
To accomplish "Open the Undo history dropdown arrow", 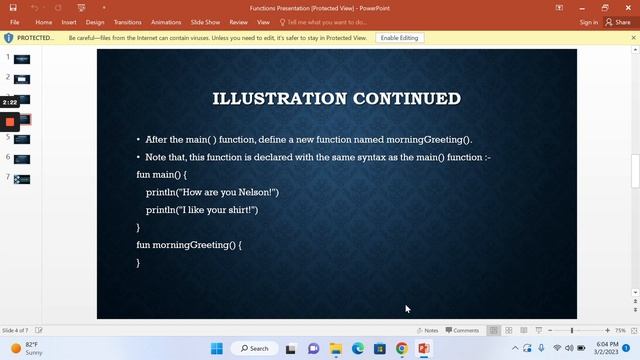I will [44, 8].
